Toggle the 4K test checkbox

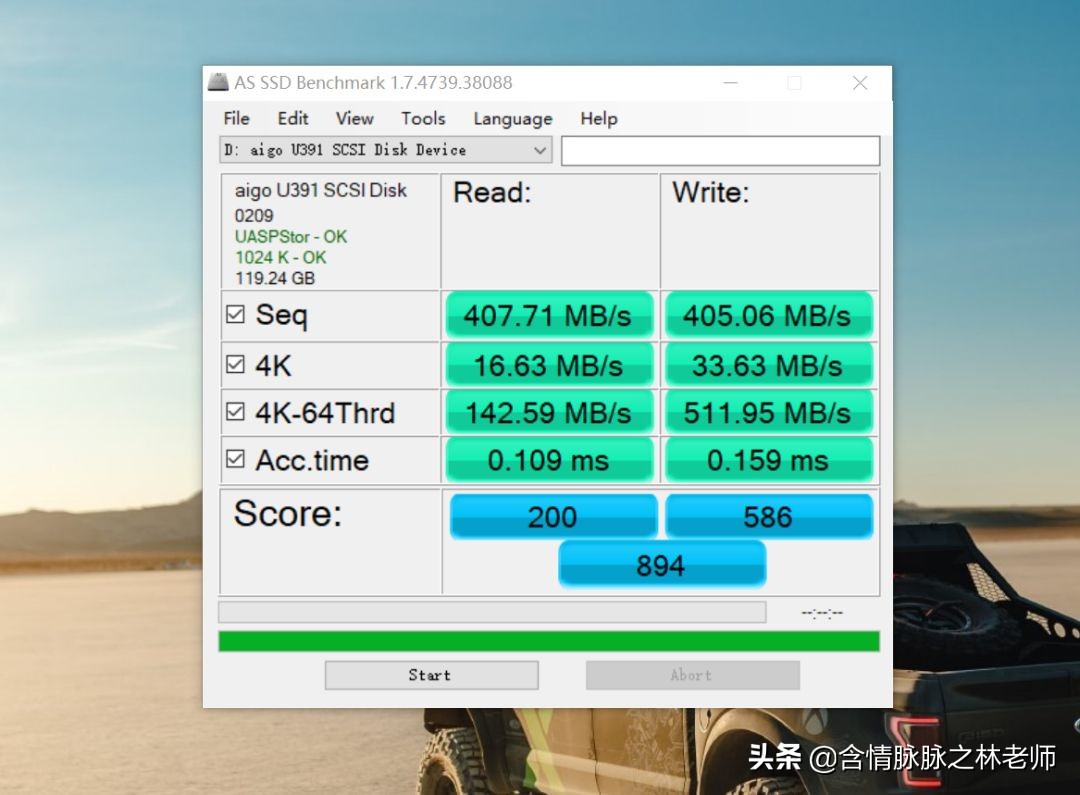tap(236, 364)
